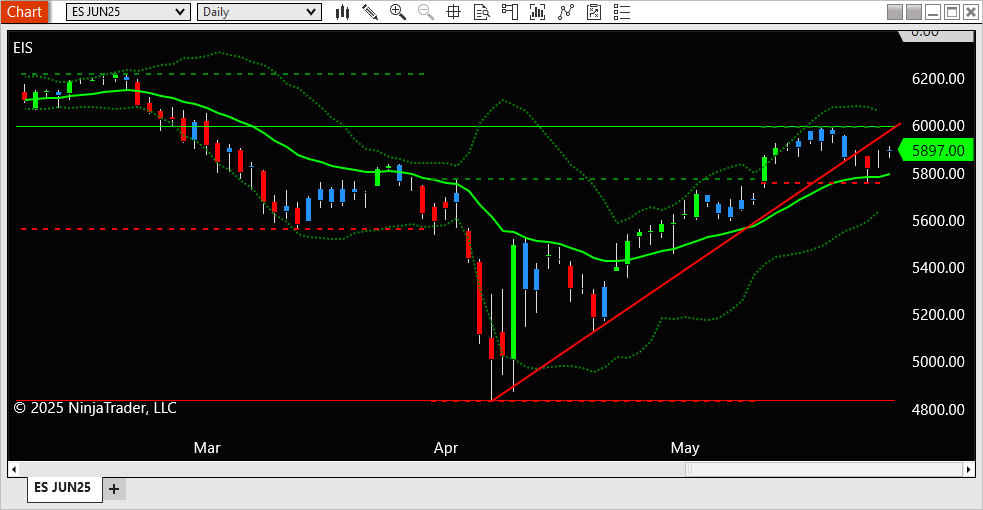The height and width of the screenshot is (510, 983).
Task: Click the EIS indicator label
Action: (x=23, y=48)
